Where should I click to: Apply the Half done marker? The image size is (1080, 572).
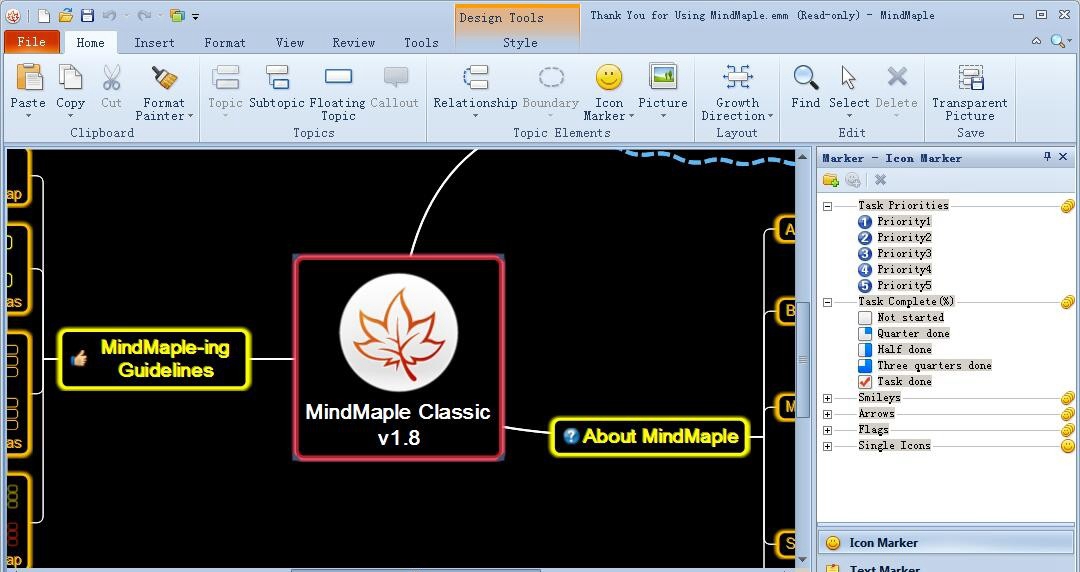(895, 349)
